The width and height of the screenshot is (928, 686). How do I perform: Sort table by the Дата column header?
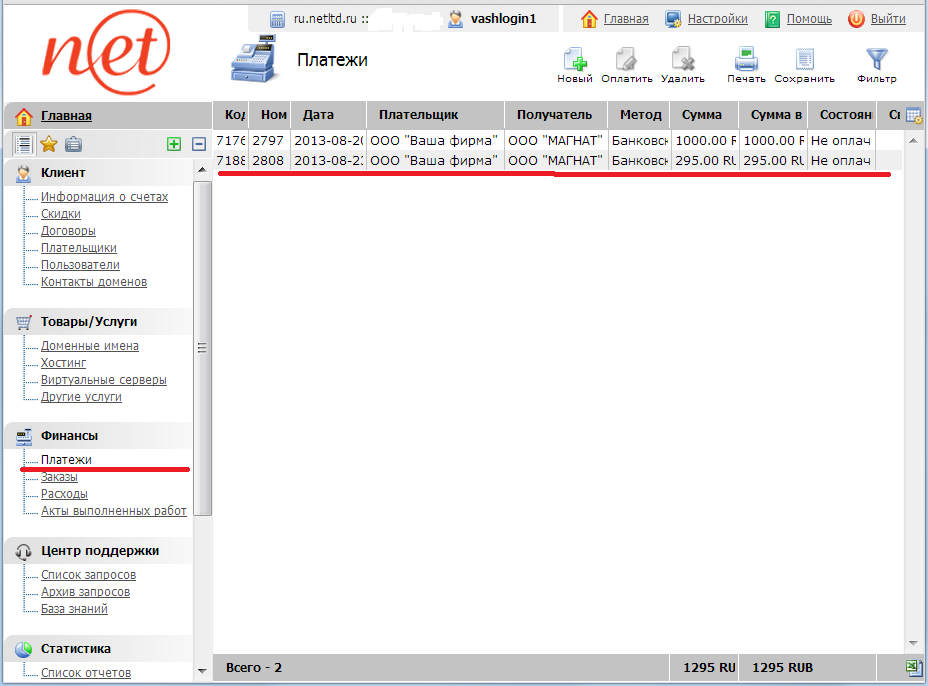point(318,115)
